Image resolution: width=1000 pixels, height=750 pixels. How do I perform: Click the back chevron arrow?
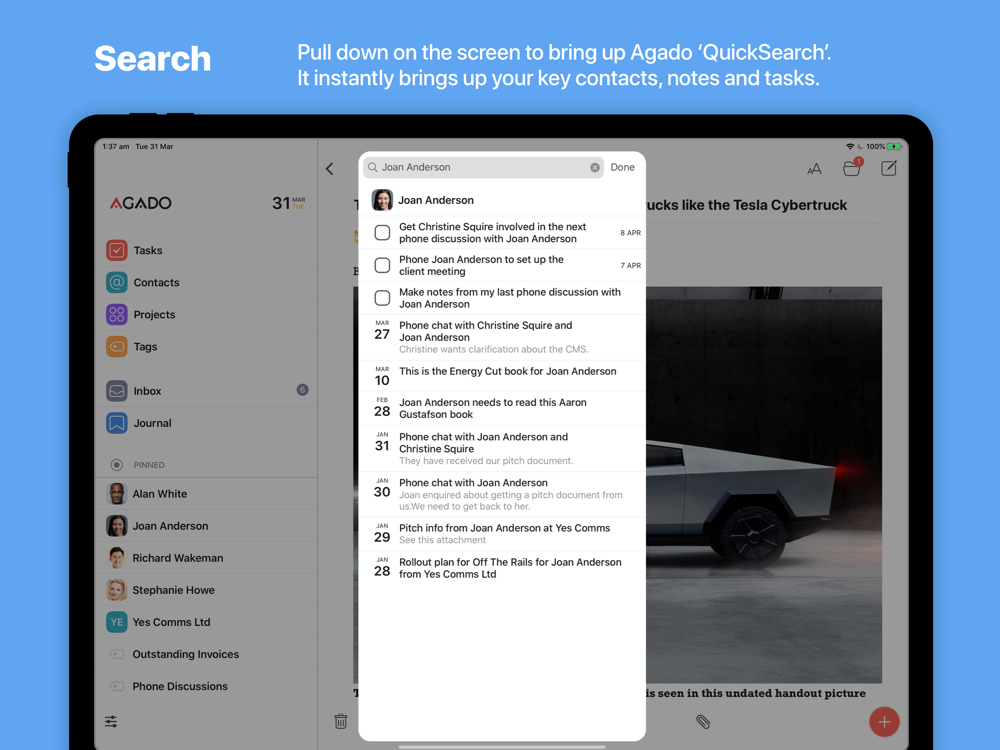[x=330, y=168]
